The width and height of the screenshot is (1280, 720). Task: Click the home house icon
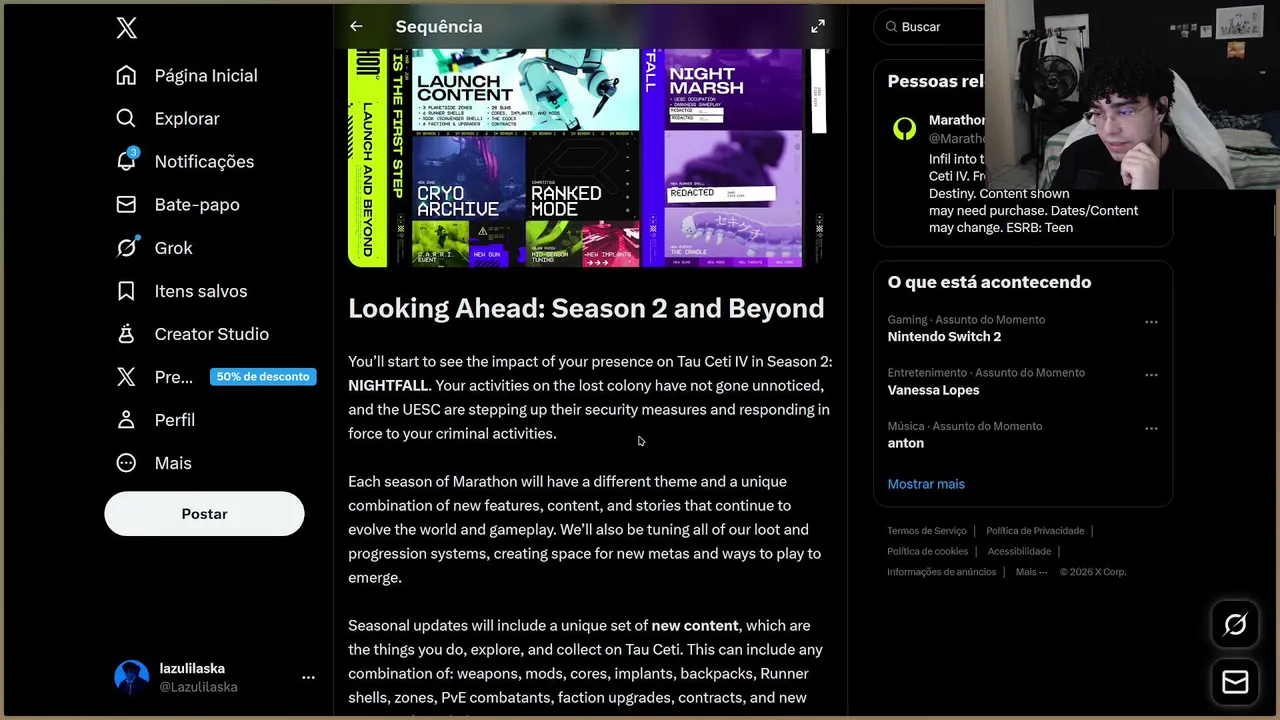[x=126, y=75]
